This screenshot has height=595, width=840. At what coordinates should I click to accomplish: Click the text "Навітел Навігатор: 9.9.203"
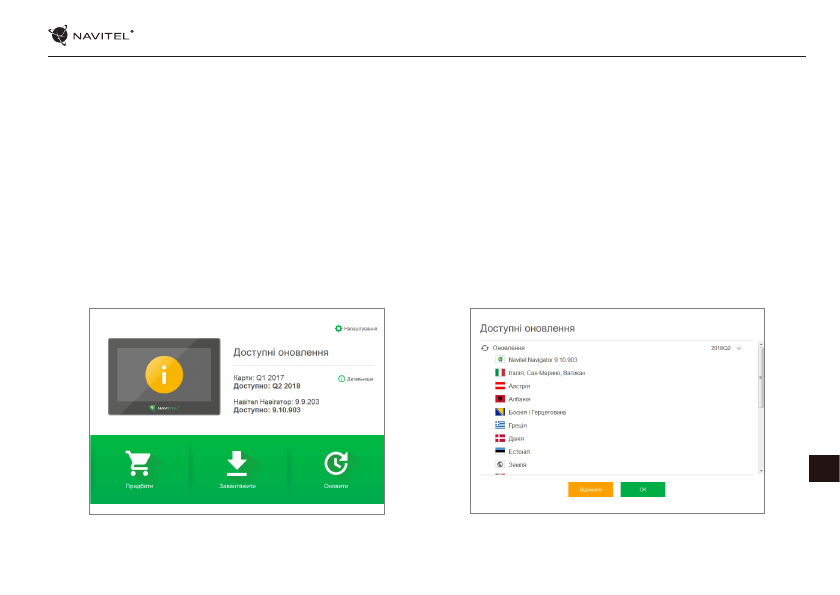point(276,402)
